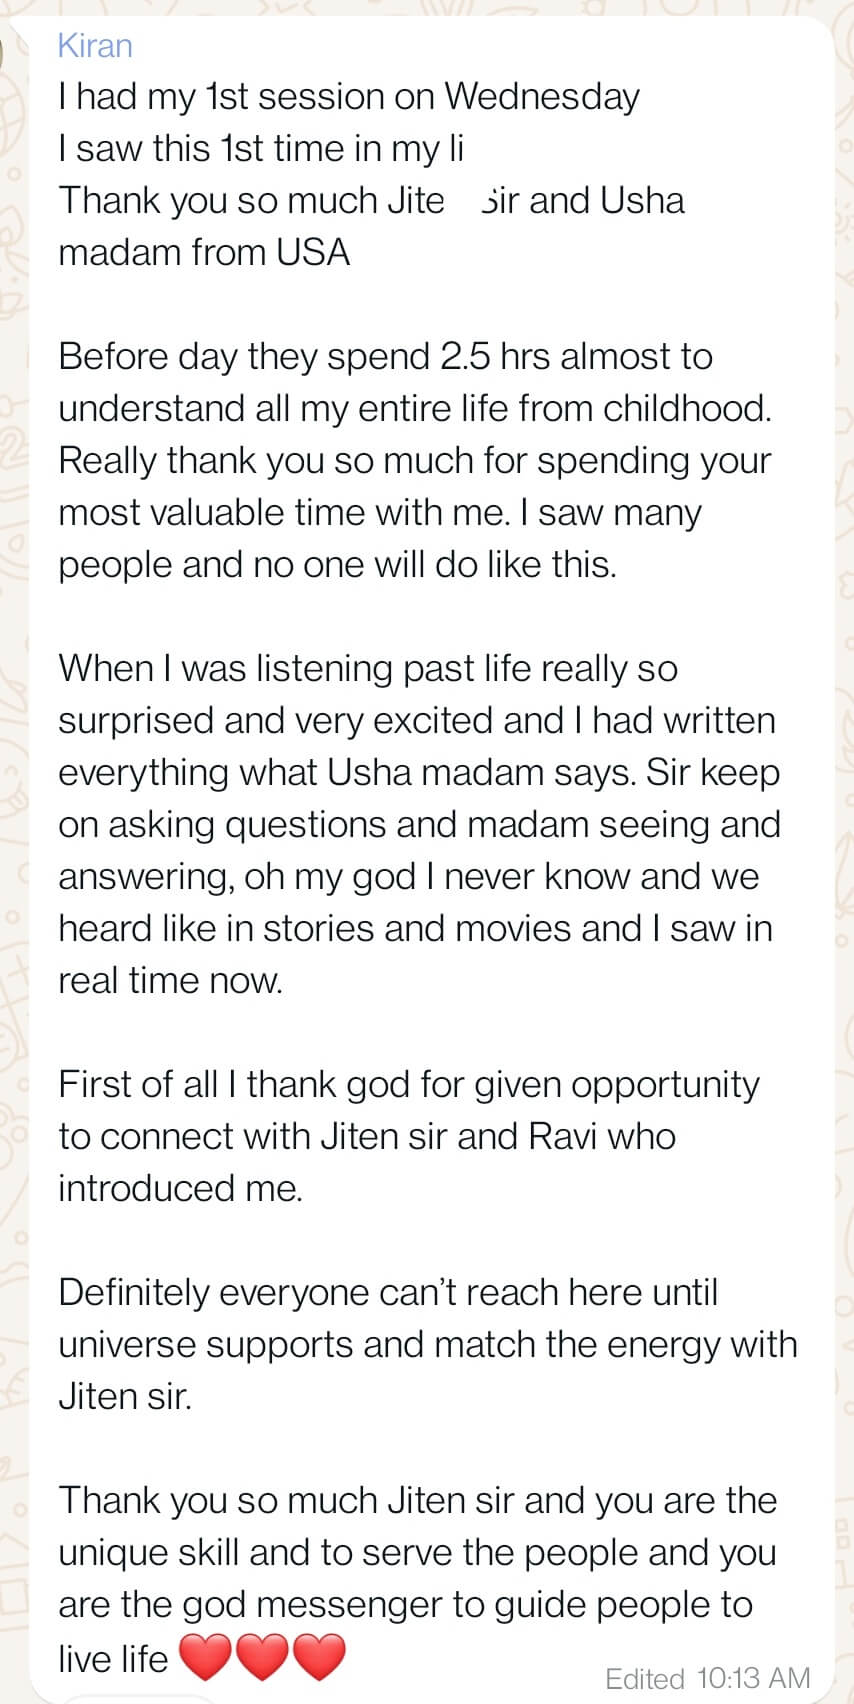Viewport: 854px width, 1704px height.
Task: Click the text "introduced me."
Action: coord(180,1189)
